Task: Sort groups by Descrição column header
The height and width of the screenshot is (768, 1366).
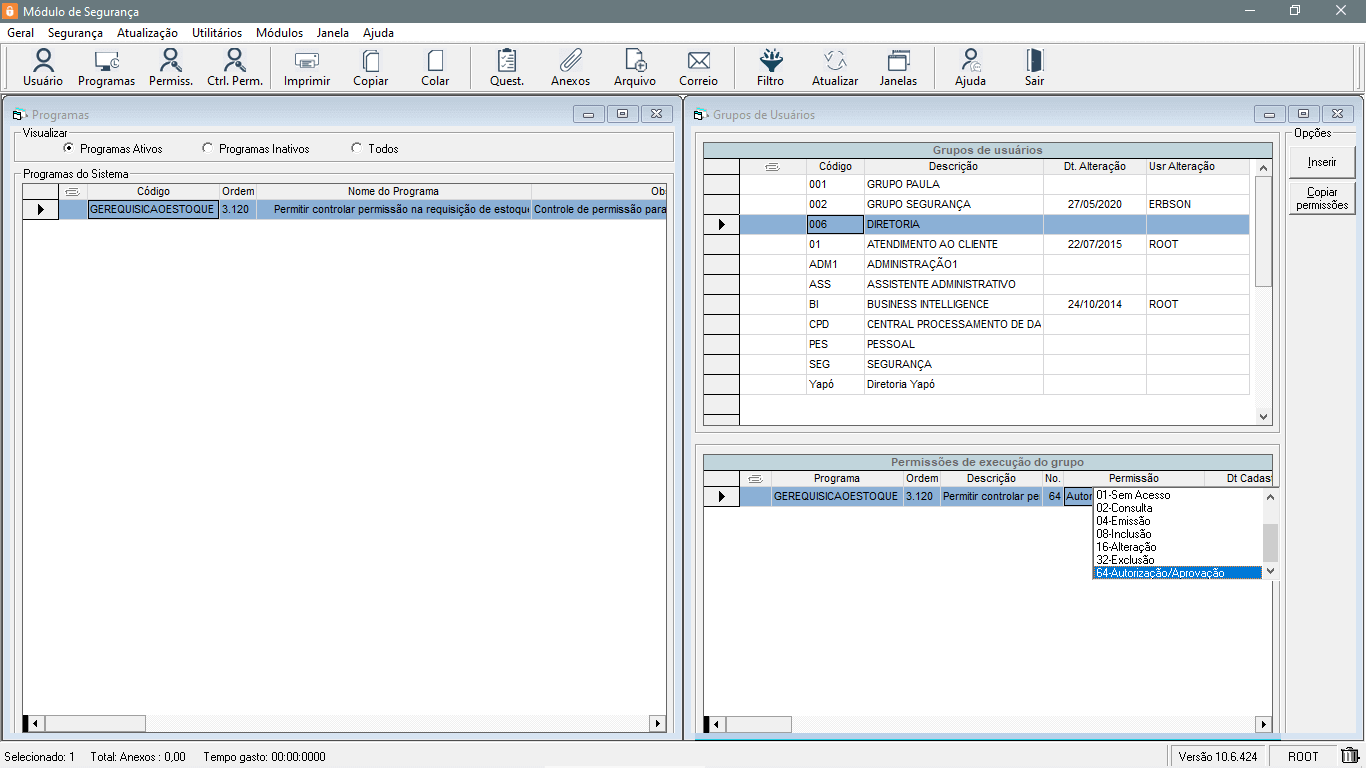Action: click(953, 166)
